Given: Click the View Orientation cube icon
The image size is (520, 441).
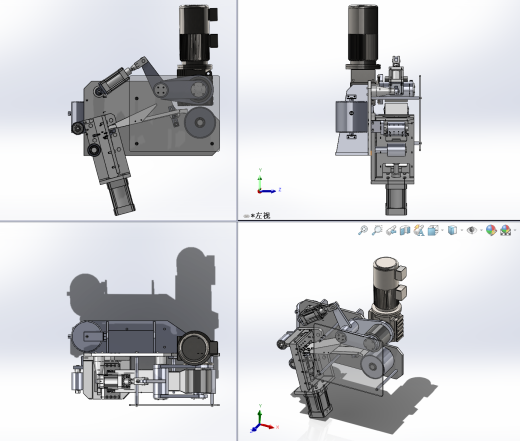Looking at the screenshot, I should click(433, 230).
